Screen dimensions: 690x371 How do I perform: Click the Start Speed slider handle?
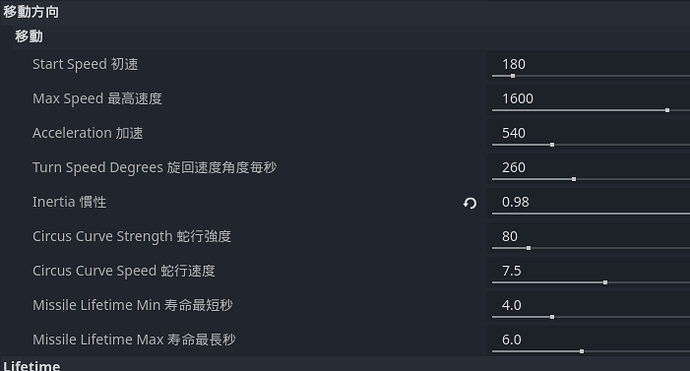click(x=513, y=76)
